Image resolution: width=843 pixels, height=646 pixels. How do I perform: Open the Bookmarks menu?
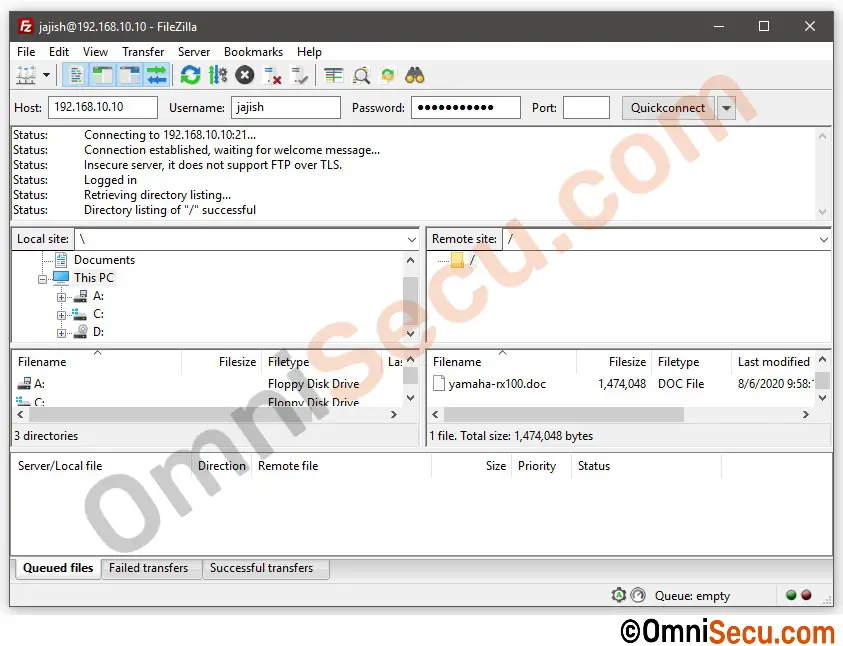[253, 52]
